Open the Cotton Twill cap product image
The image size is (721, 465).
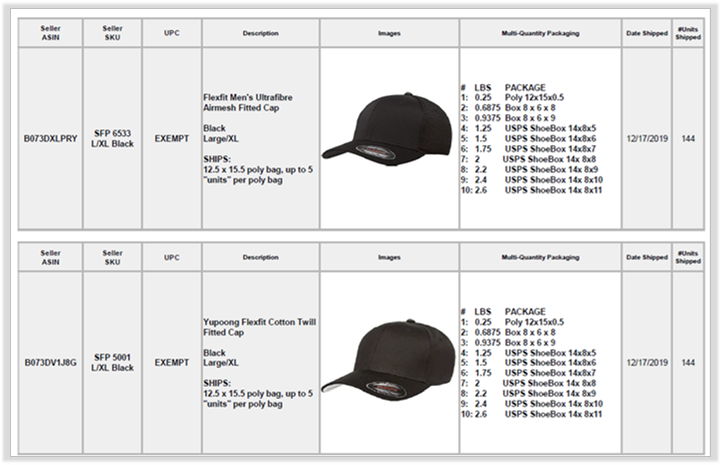389,358
